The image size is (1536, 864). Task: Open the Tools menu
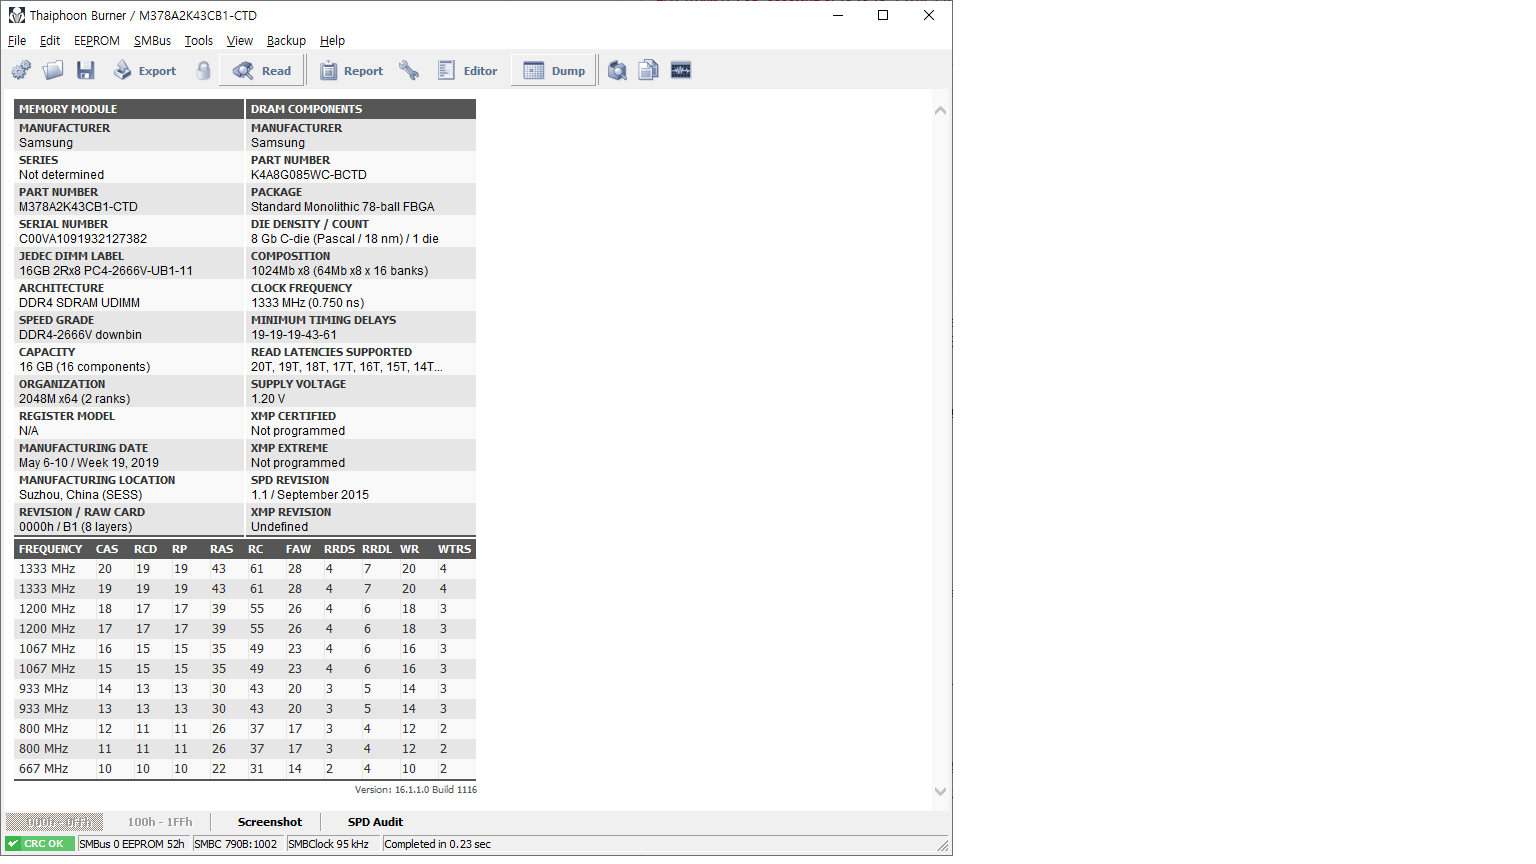[x=199, y=41]
